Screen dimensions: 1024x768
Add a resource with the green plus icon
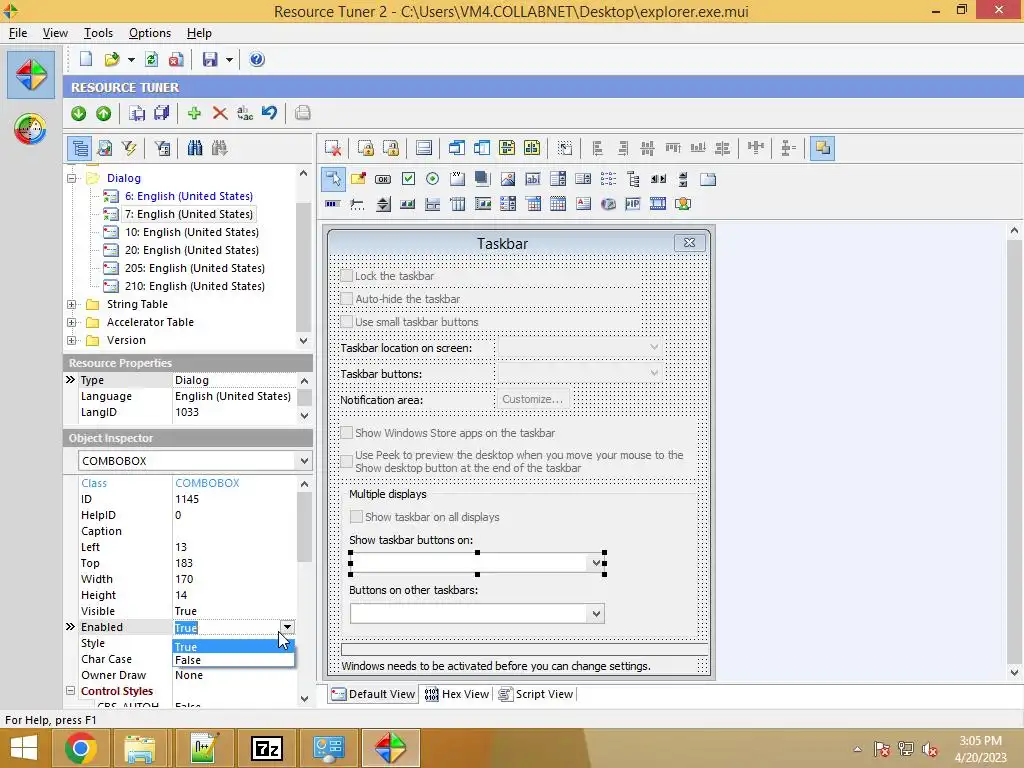coord(194,113)
